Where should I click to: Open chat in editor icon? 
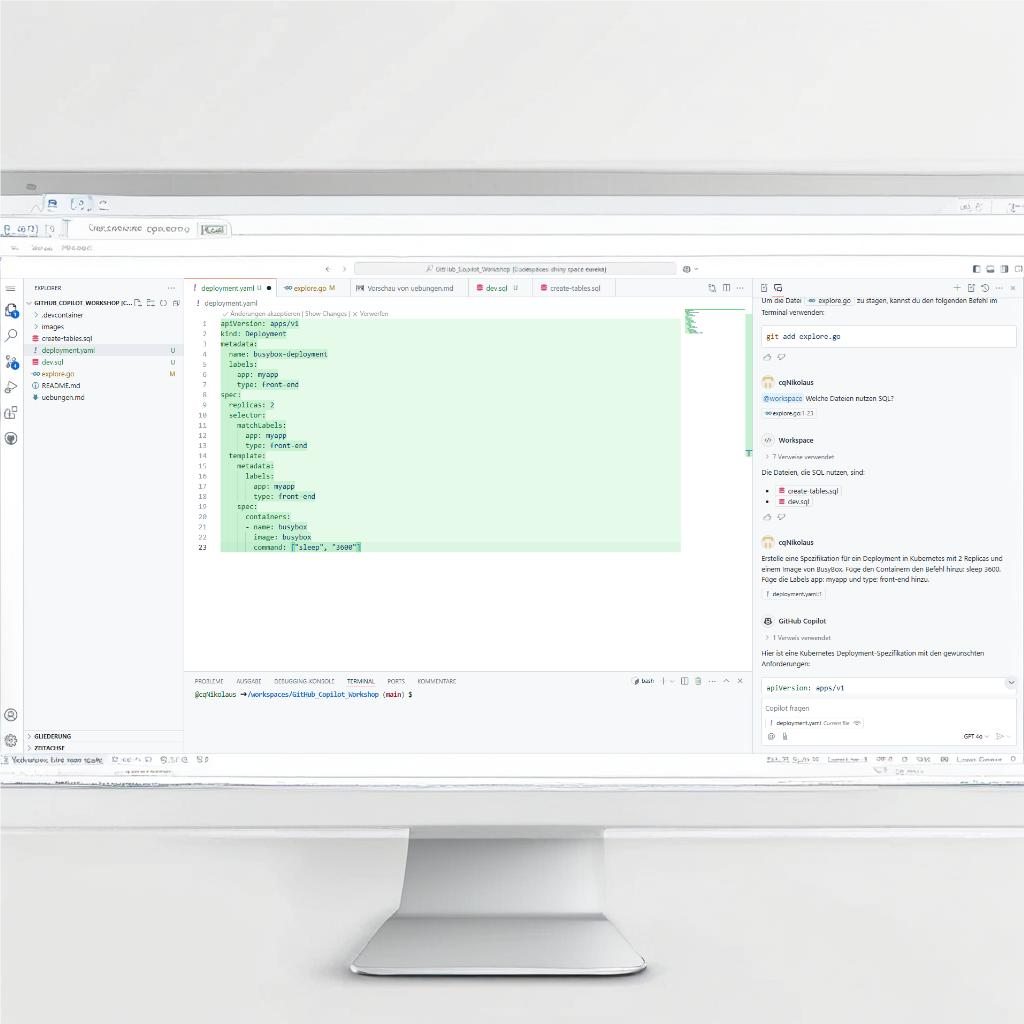[971, 288]
